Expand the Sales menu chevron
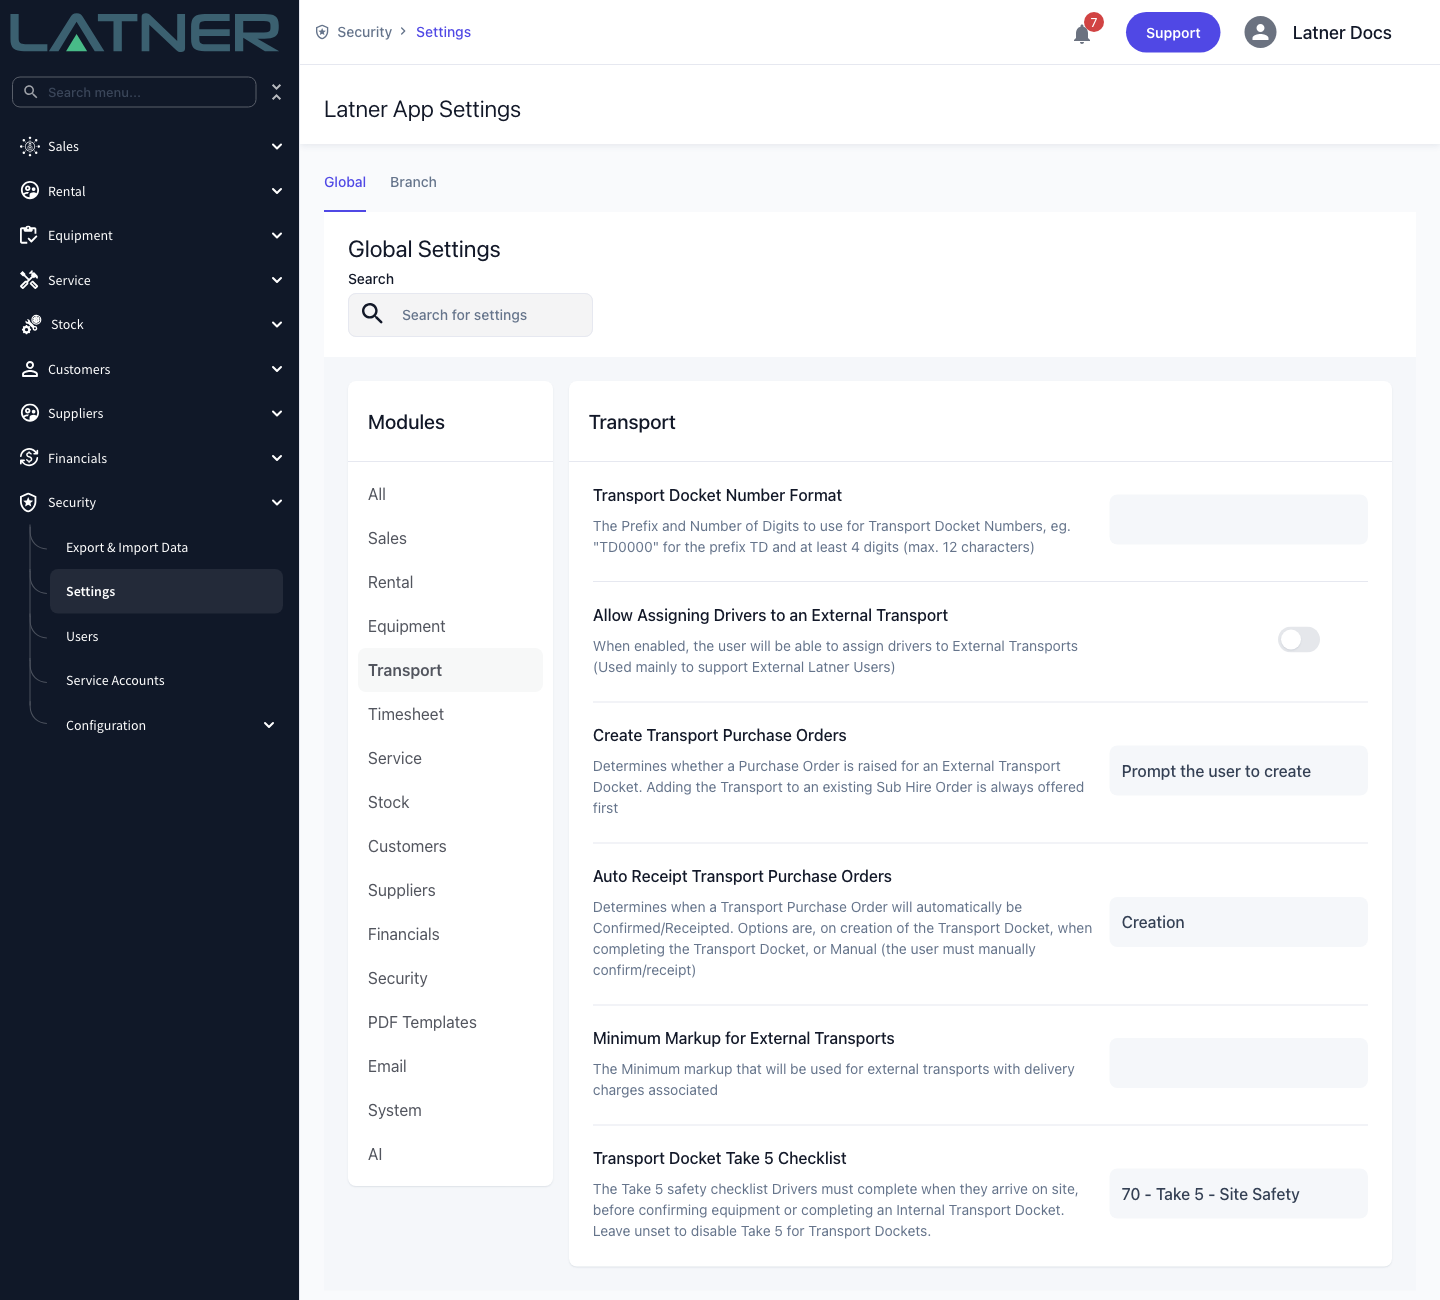The height and width of the screenshot is (1300, 1440). (x=277, y=146)
